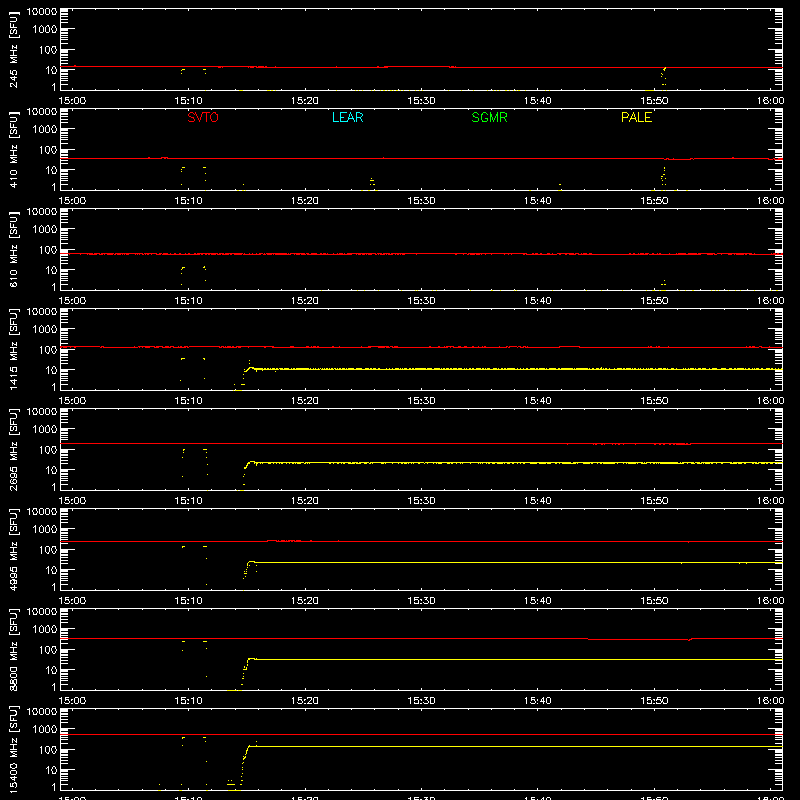Click '15:30' time label under 245 MHz panel
Viewport: 800px width, 800px height.
point(421,101)
